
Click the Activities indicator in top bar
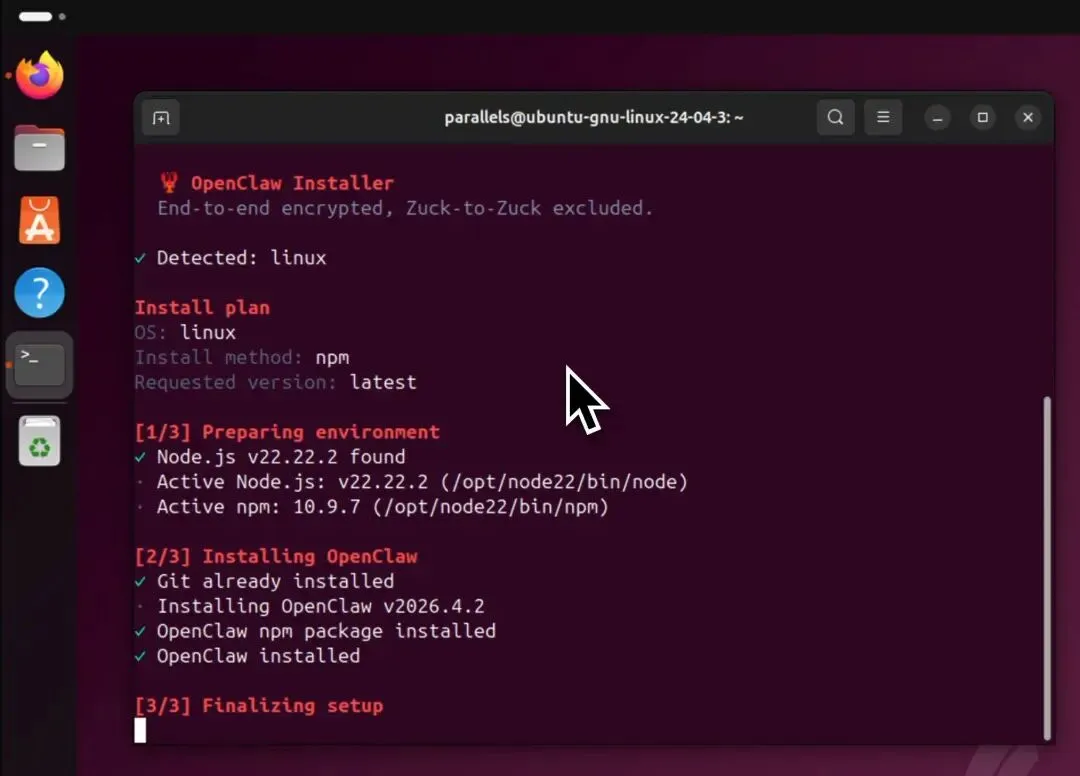(x=42, y=17)
